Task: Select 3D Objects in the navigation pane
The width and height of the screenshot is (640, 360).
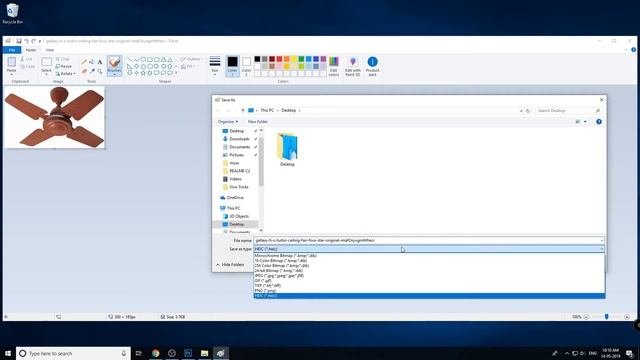Action: coord(236,216)
